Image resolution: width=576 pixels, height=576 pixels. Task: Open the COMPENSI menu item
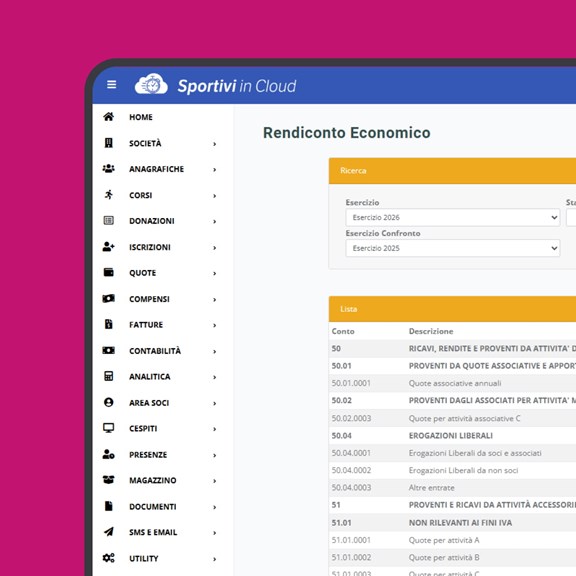point(150,299)
